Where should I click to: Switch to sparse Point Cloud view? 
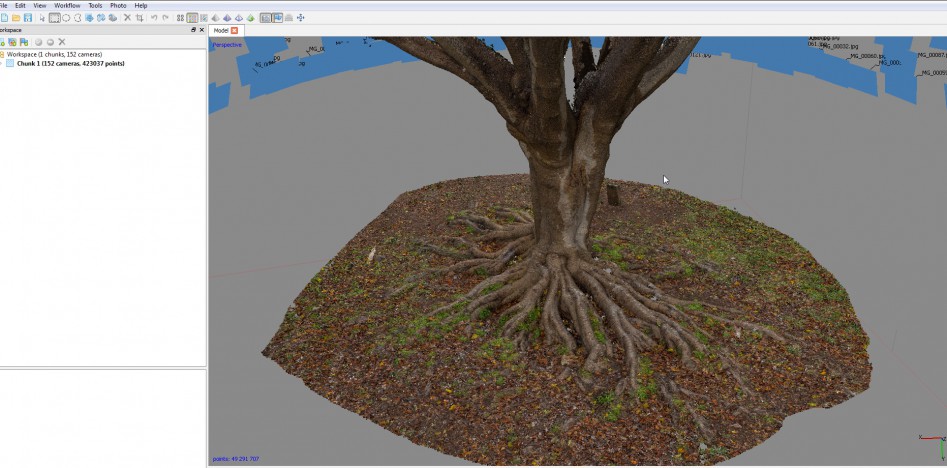click(180, 18)
